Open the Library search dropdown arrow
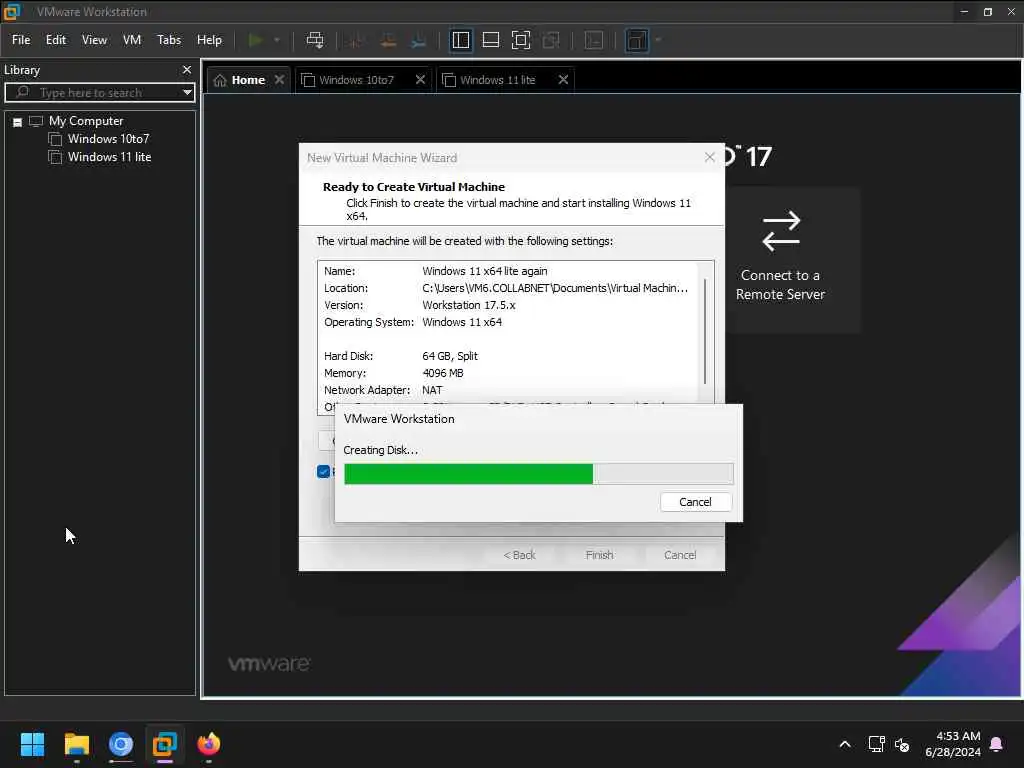This screenshot has width=1024, height=768. [x=187, y=93]
